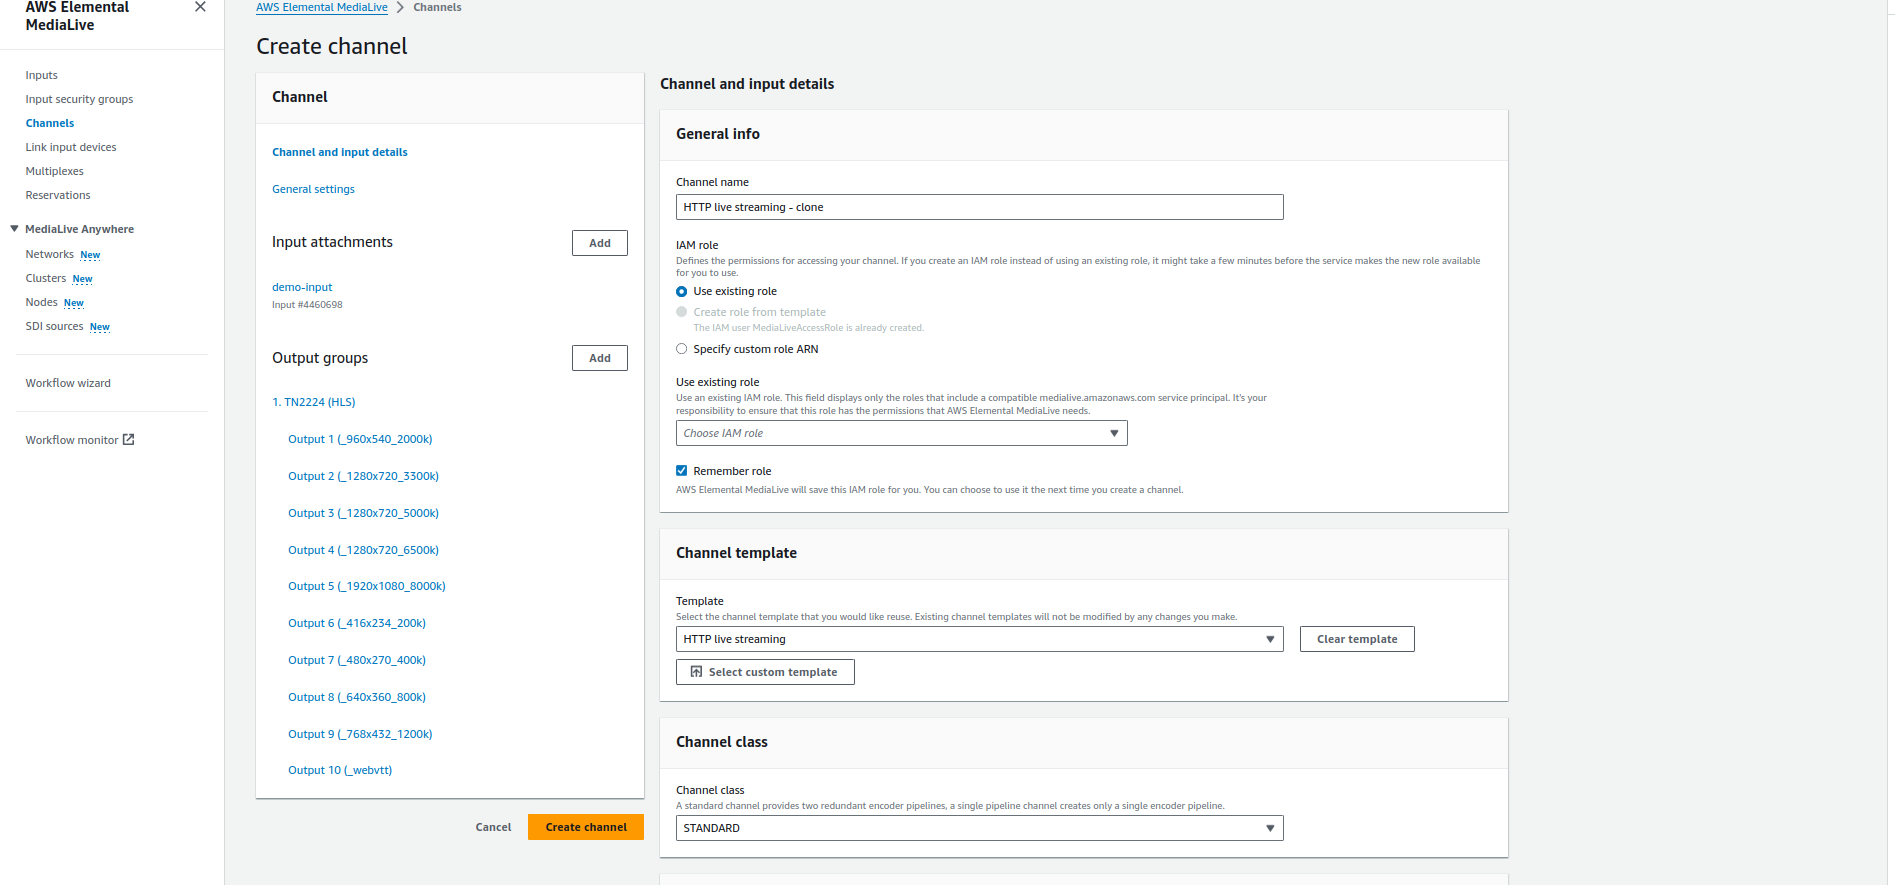Open Reservations in the sidebar

point(58,195)
